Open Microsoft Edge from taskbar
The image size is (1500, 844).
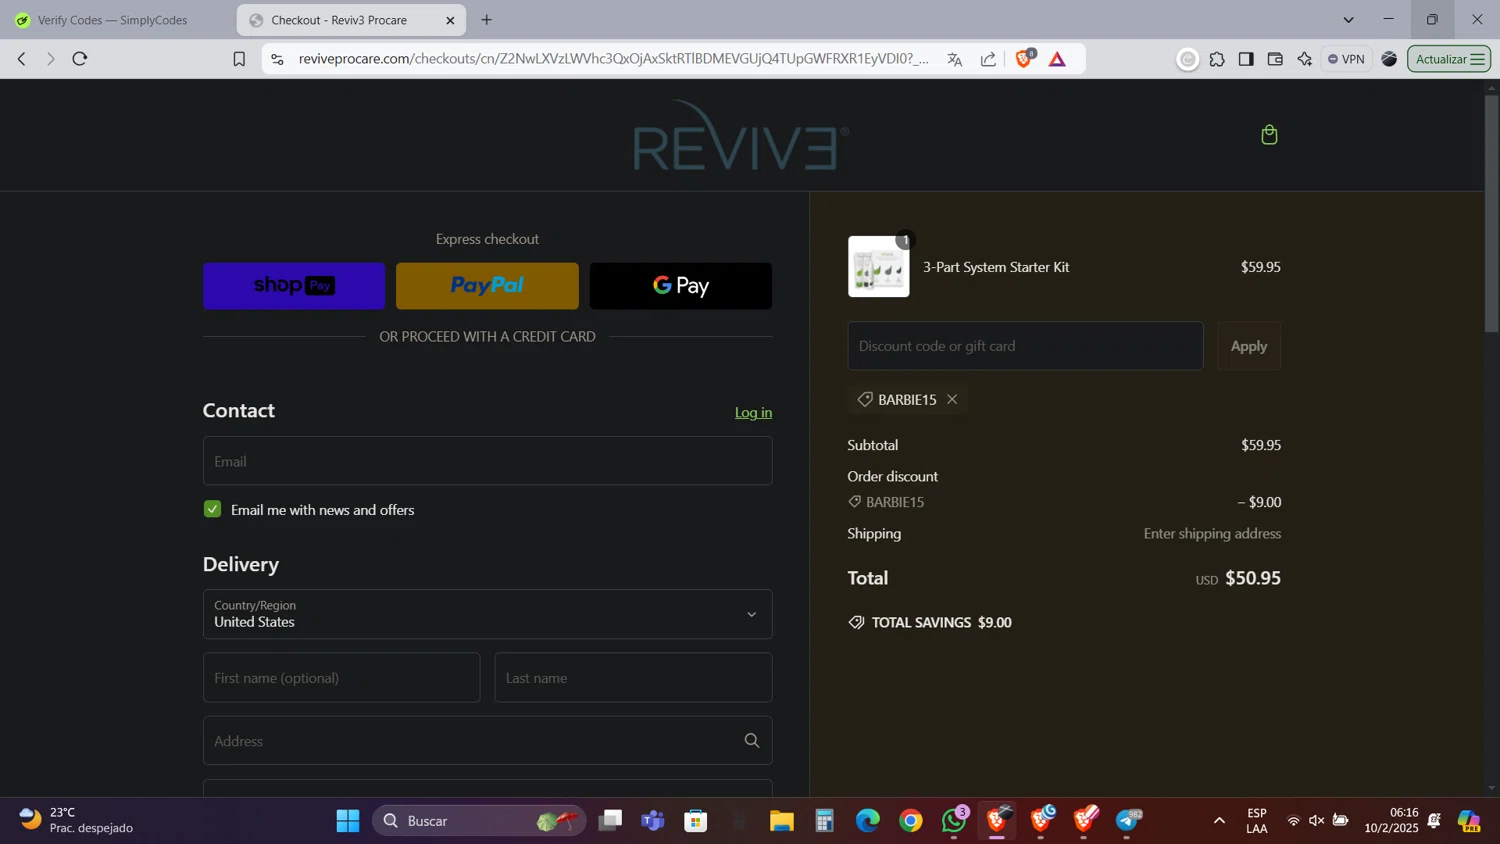pyautogui.click(x=868, y=821)
